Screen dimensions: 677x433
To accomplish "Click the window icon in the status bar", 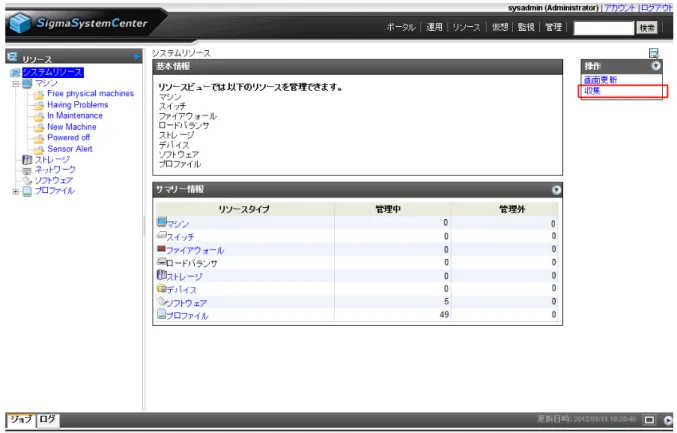I will (649, 420).
